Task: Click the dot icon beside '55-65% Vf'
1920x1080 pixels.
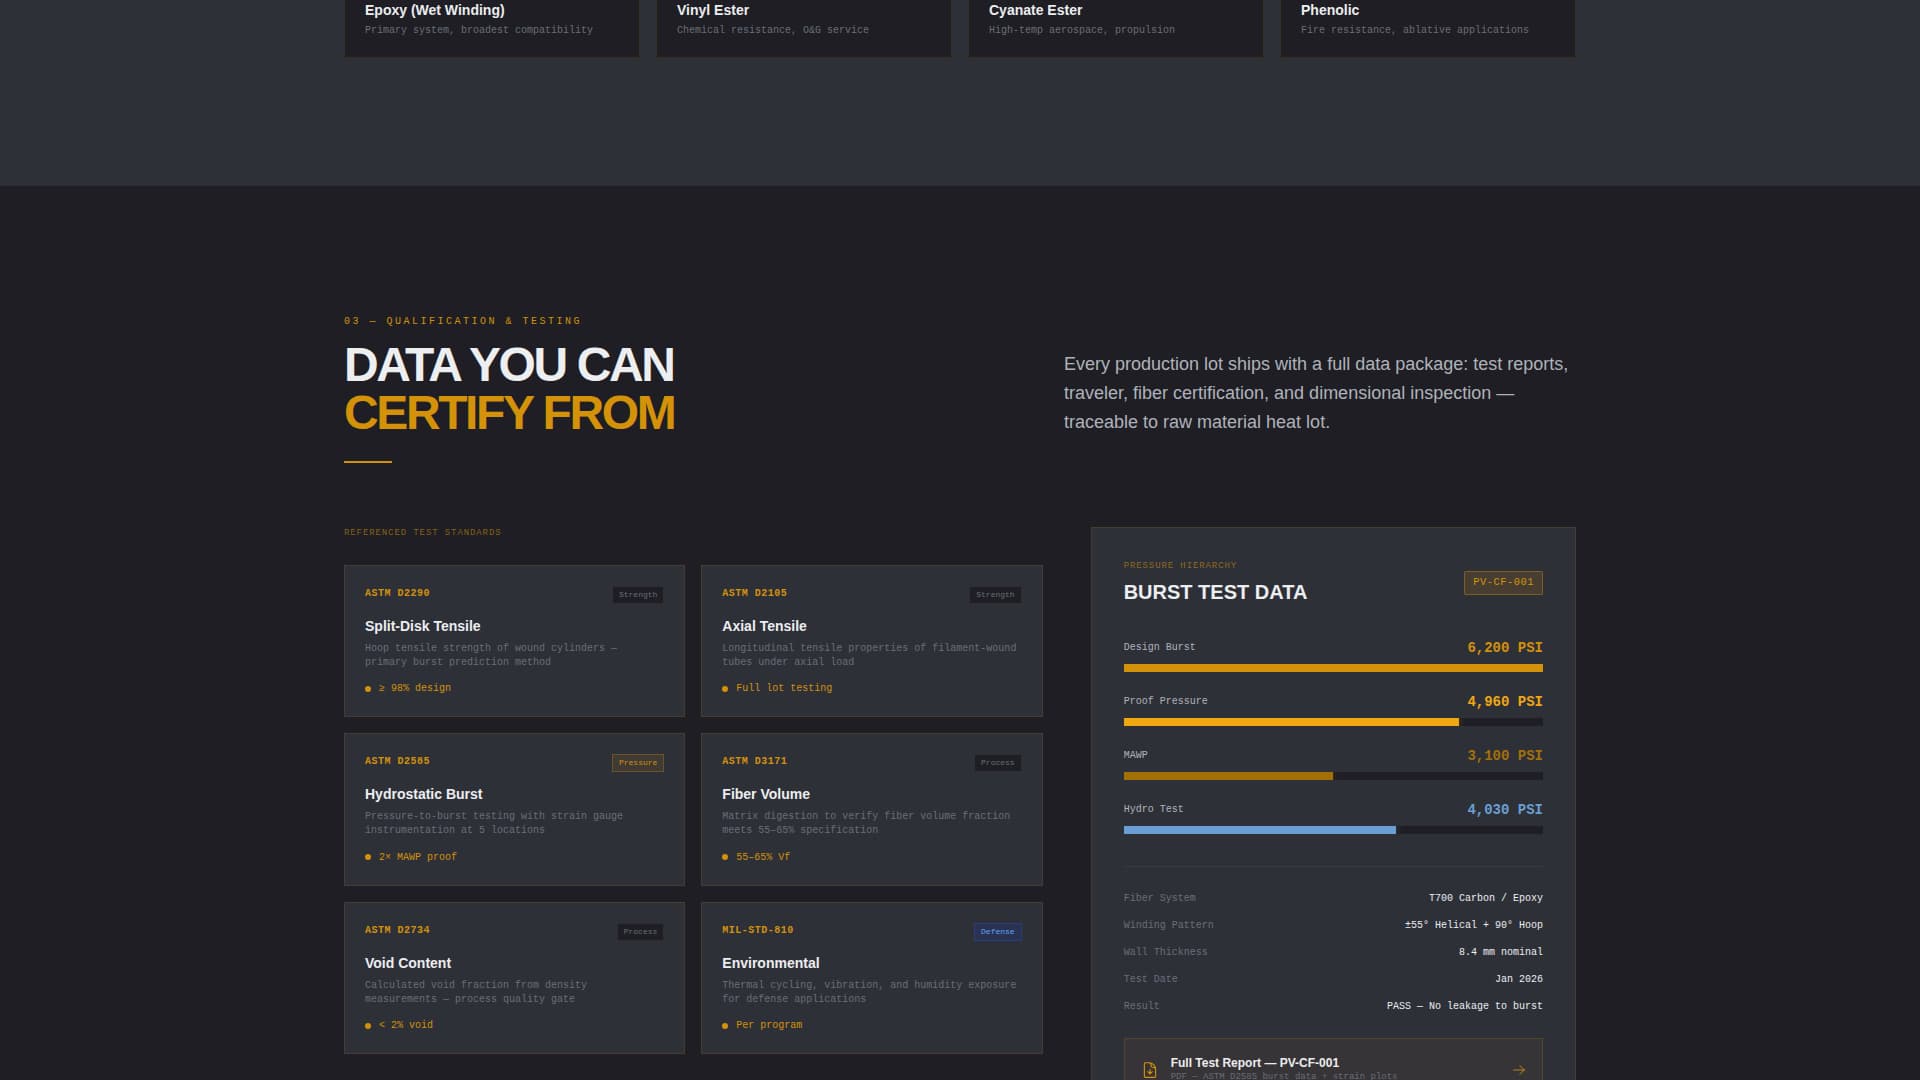Action: (726, 856)
